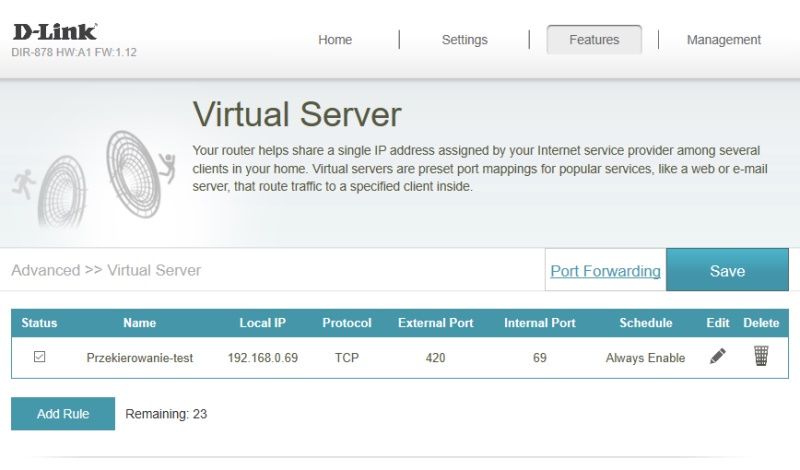This screenshot has width=800, height=470.
Task: Save the virtual server settings
Action: [727, 270]
